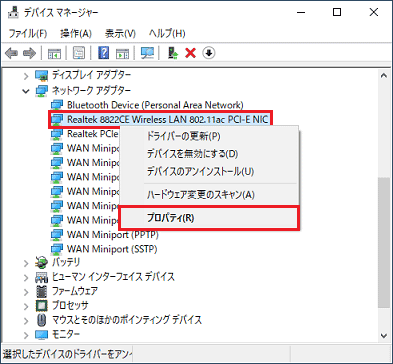
Task: Toggle the action pane toolbar icon
Action: pyautogui.click(x=122, y=53)
